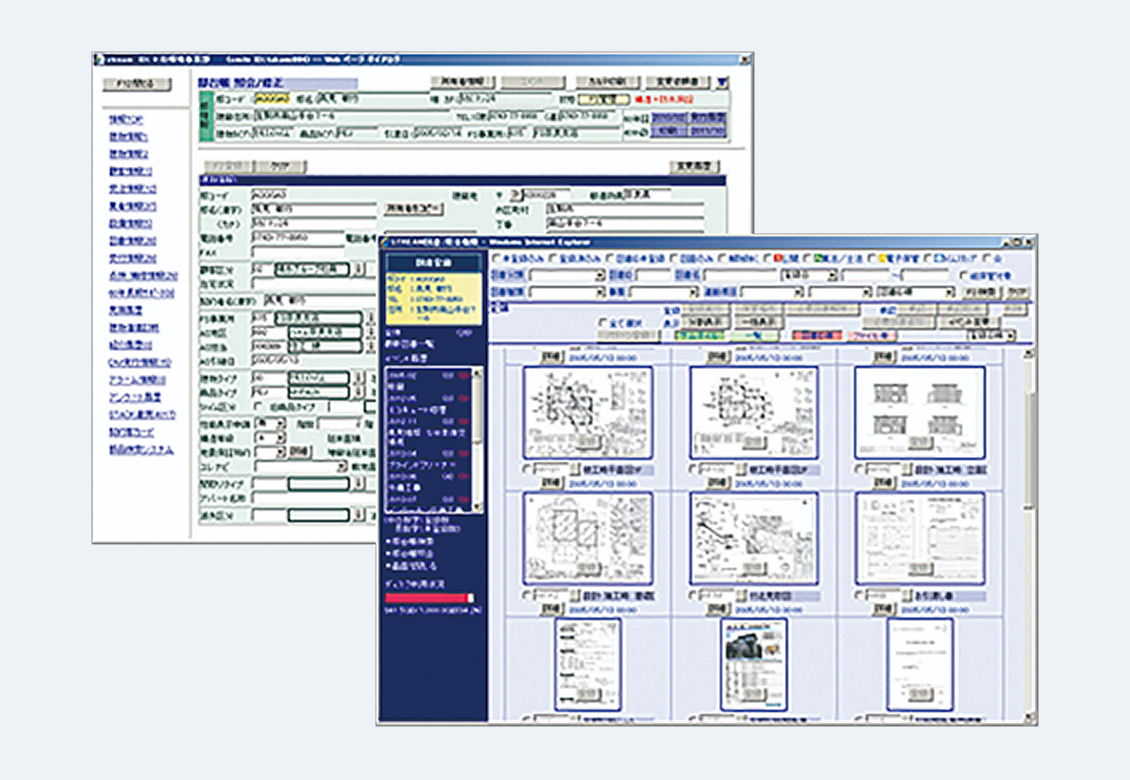Viewport: 1130px width, 780px height.
Task: Open the second dropdown in the second filter row
Action: [664, 292]
